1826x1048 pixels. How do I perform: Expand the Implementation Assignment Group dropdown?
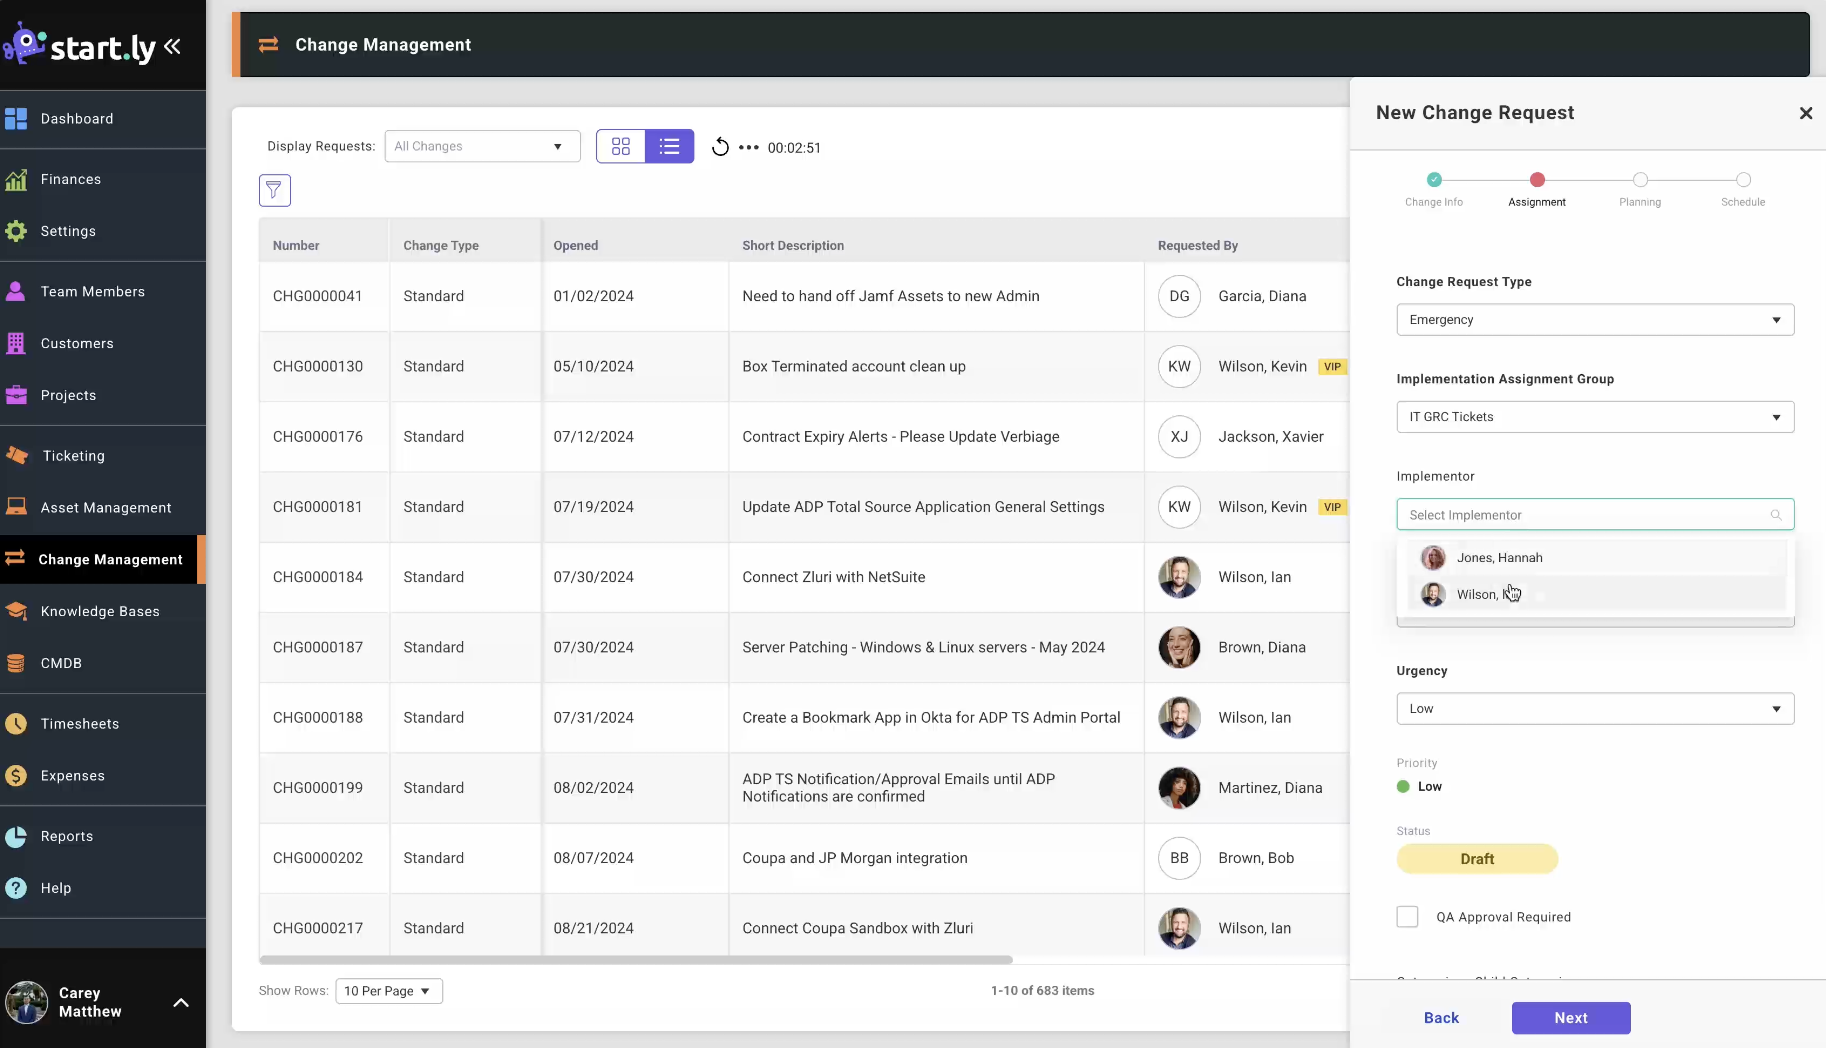pos(1595,417)
